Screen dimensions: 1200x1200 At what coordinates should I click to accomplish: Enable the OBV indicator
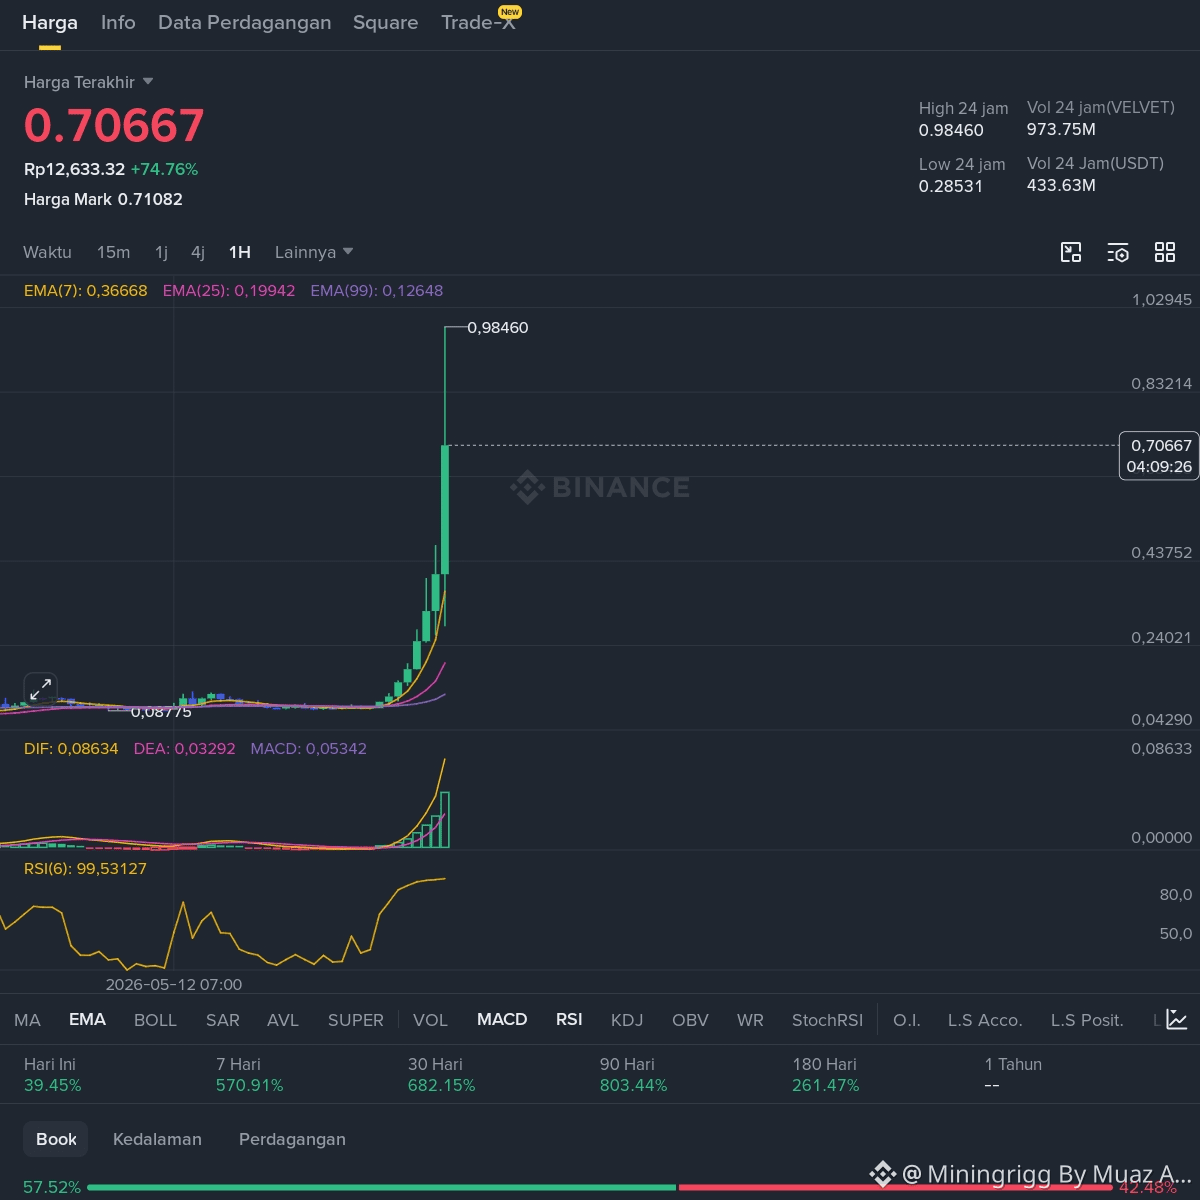690,1020
